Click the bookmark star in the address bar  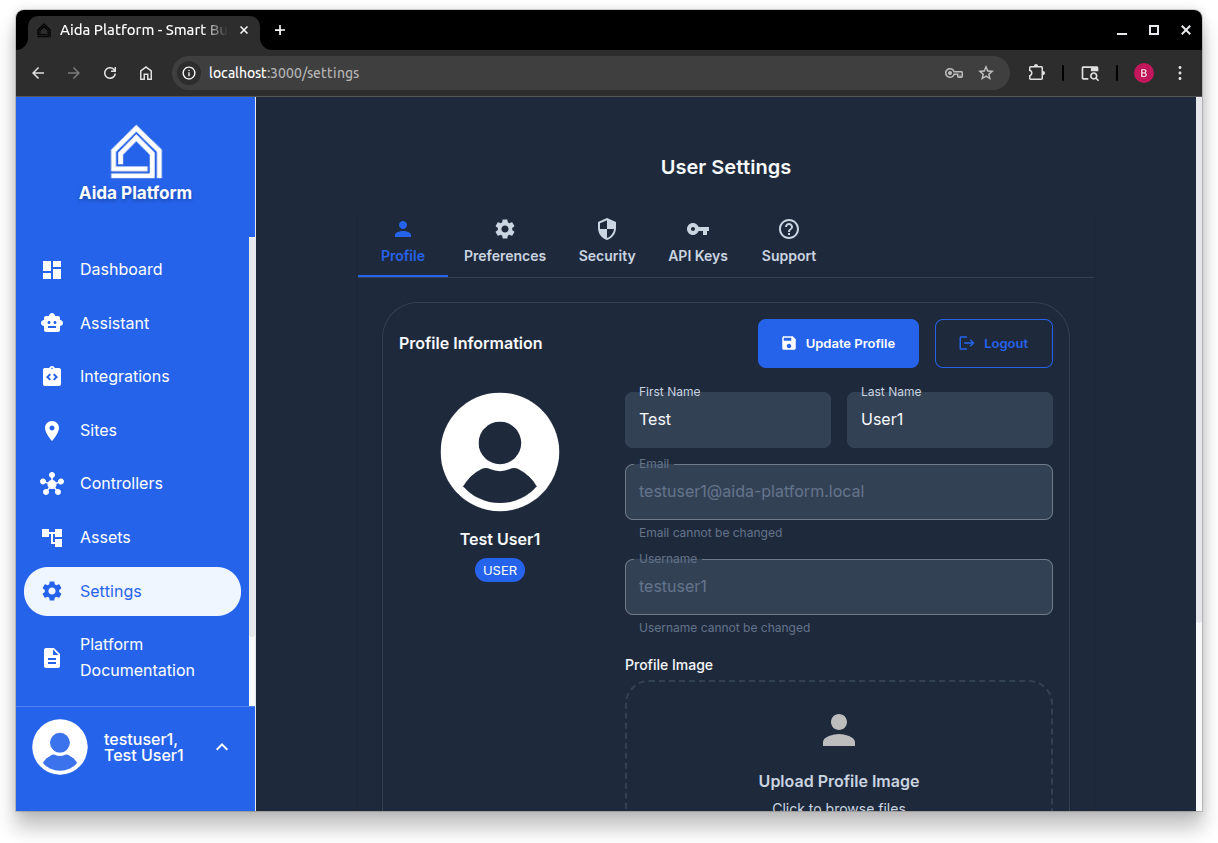click(x=985, y=72)
